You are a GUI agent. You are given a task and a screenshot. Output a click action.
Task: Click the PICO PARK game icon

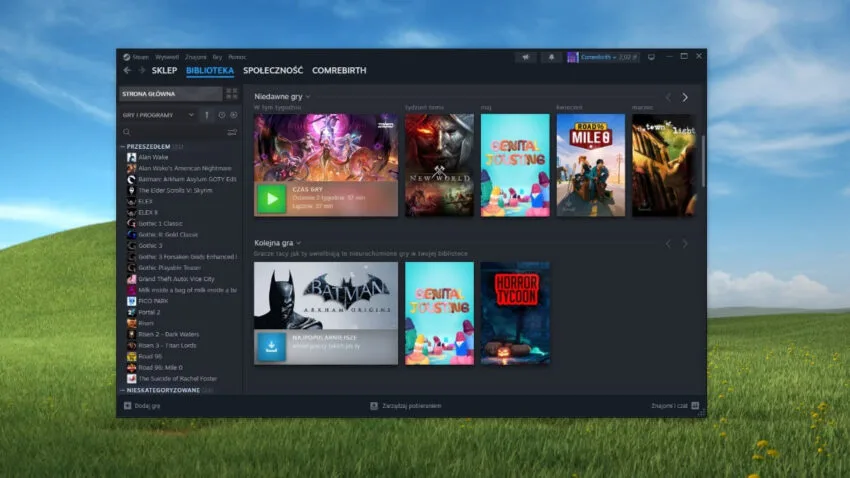pos(131,301)
